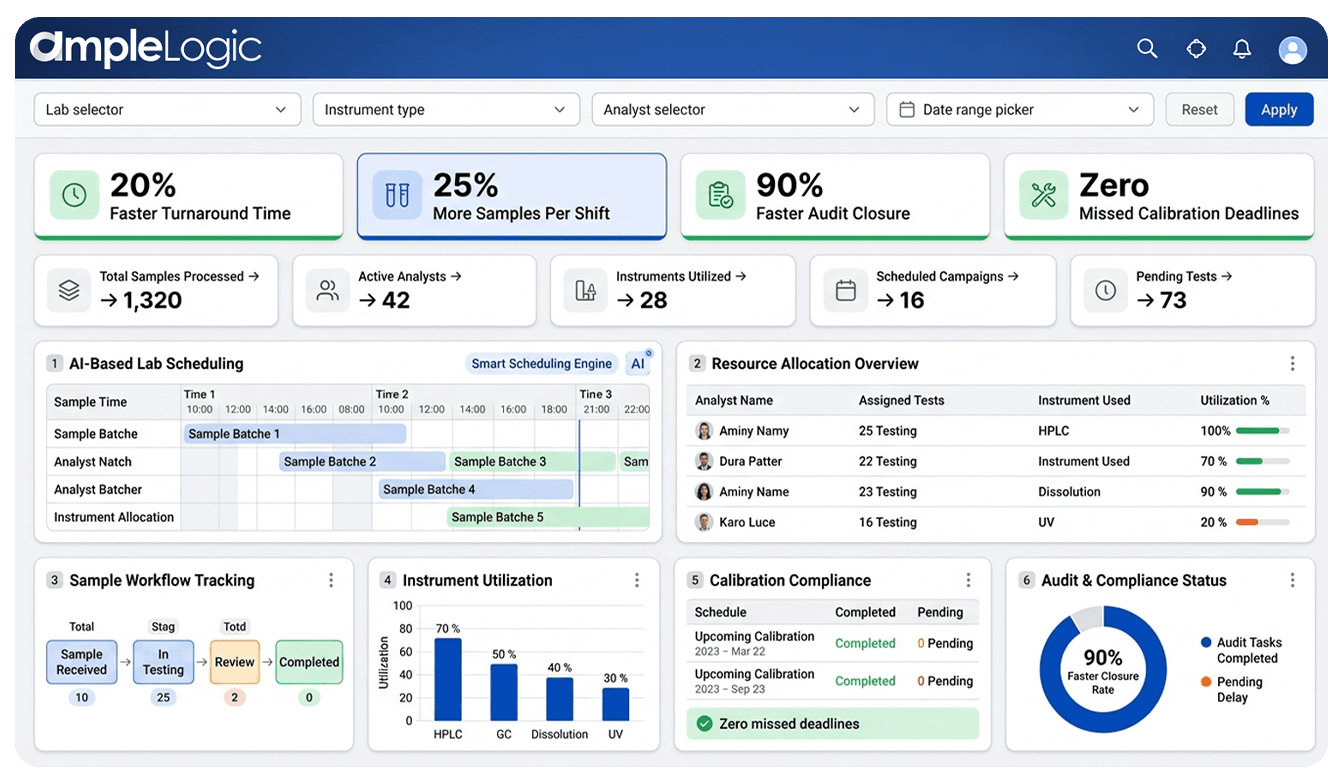Viewport: 1342px width, 783px height.
Task: Click the people icon for Active Analysts
Action: [327, 290]
